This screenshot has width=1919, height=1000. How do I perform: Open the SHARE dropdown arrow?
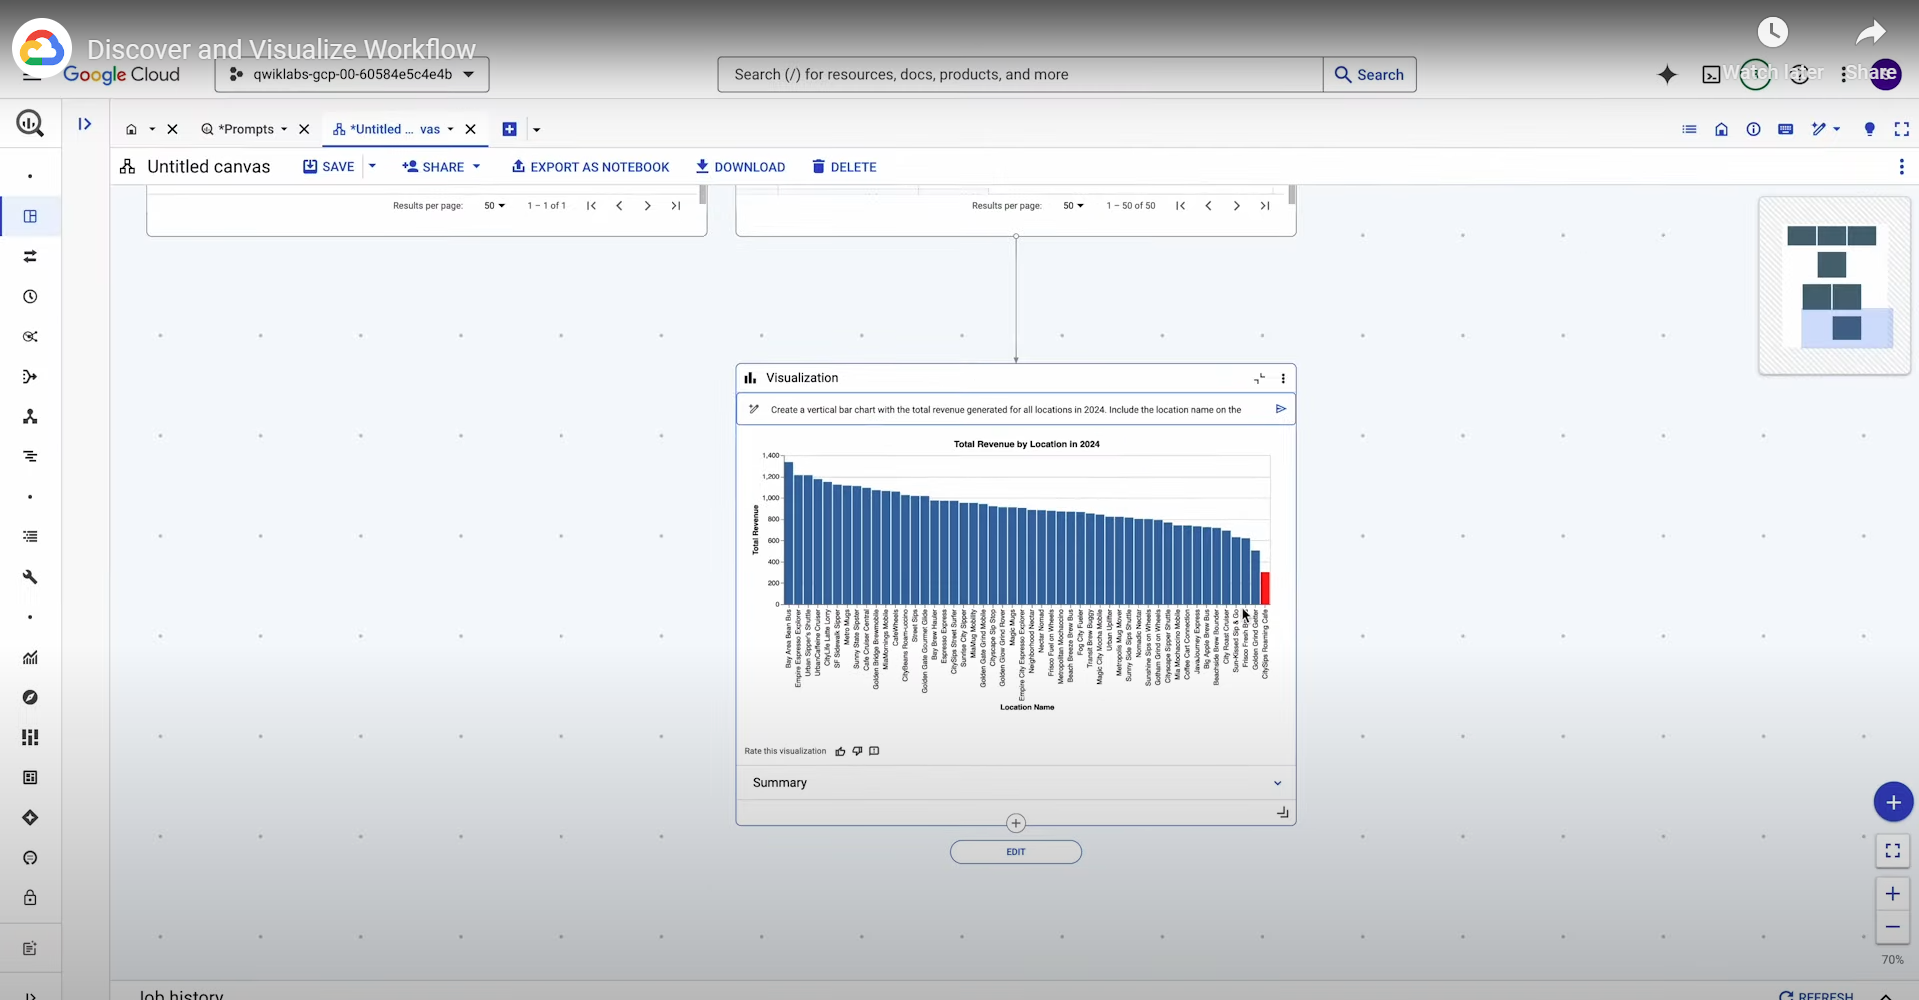477,167
